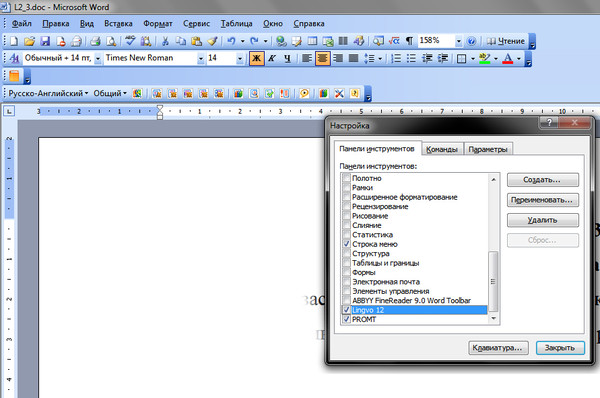Open the Undo history dropdown arrow
600x398 pixels.
coord(242,41)
